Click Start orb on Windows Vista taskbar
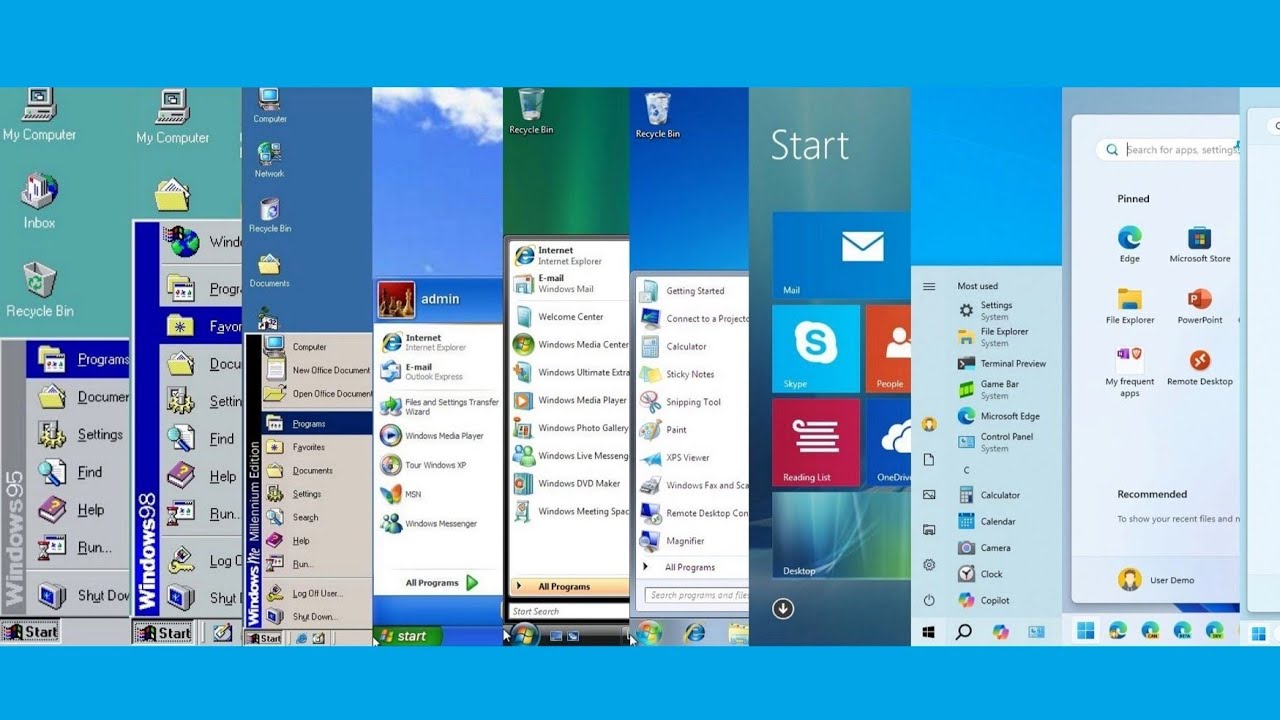Screen dimensions: 1280x720 coord(525,633)
